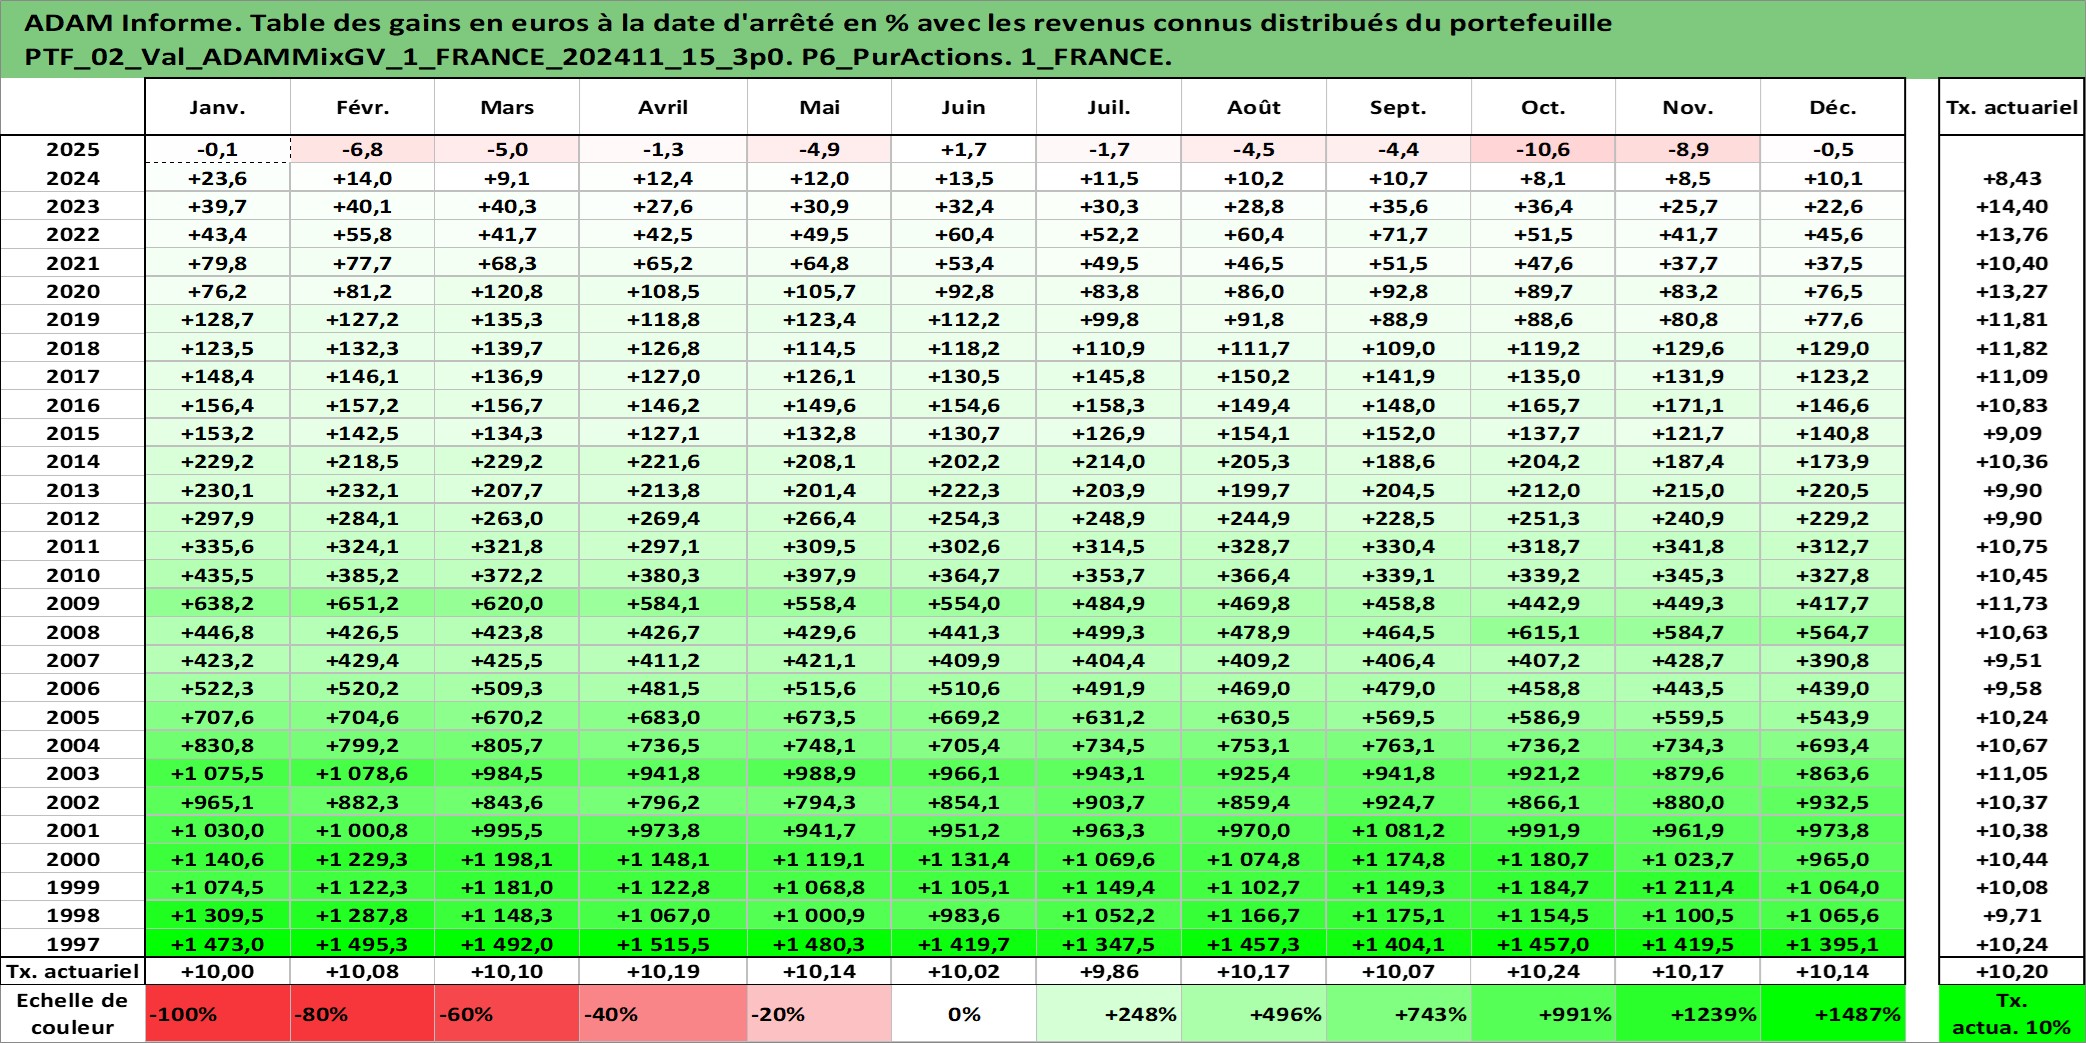Click the Tx. actuariel column header
Image resolution: width=2086 pixels, height=1043 pixels.
click(2012, 107)
